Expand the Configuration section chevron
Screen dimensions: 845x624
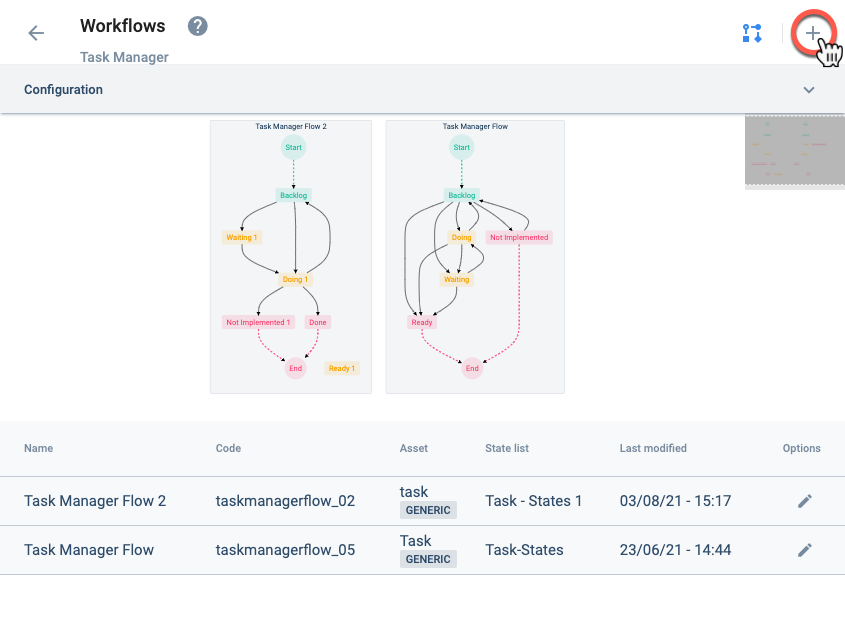(809, 90)
